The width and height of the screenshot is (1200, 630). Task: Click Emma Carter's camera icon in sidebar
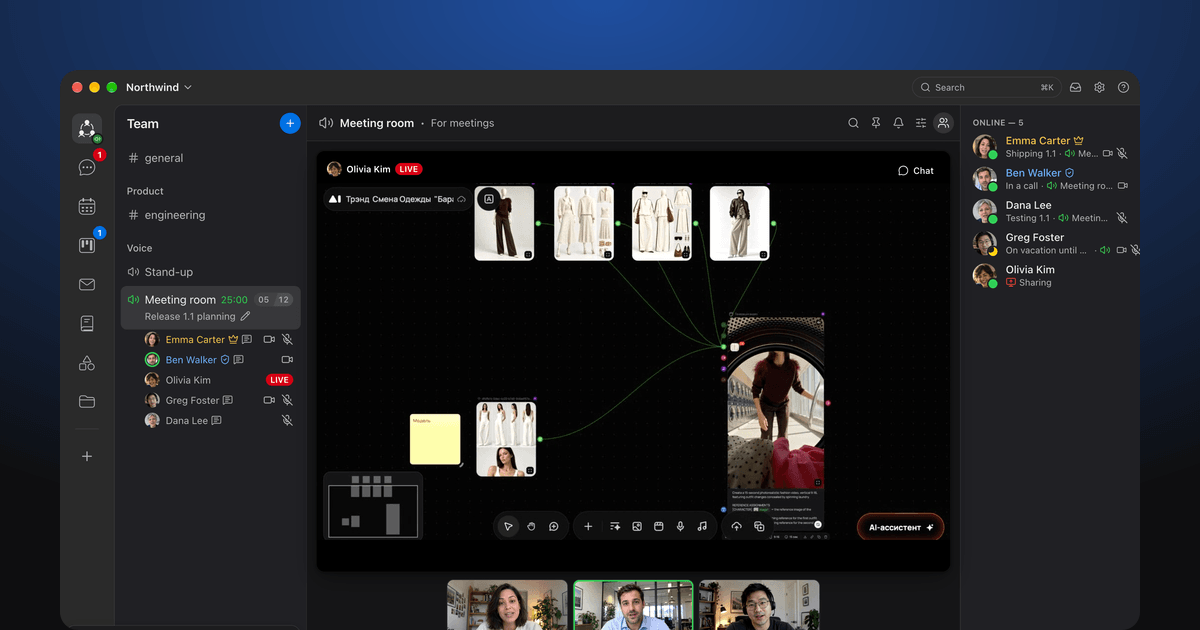[x=269, y=340]
